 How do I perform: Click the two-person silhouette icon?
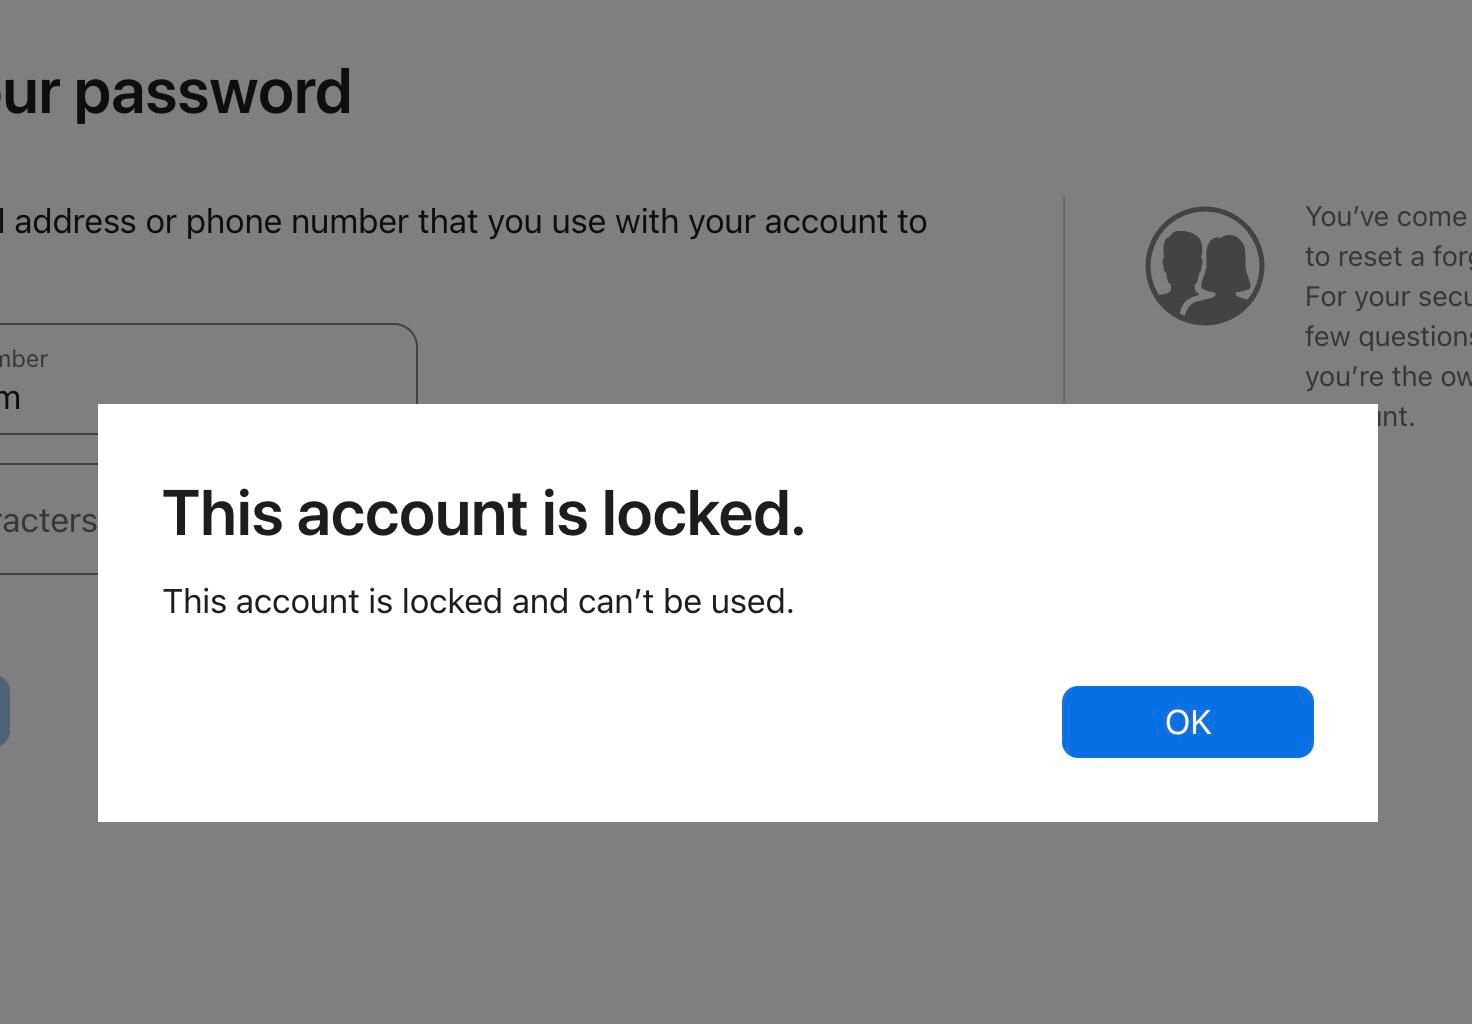pyautogui.click(x=1204, y=266)
